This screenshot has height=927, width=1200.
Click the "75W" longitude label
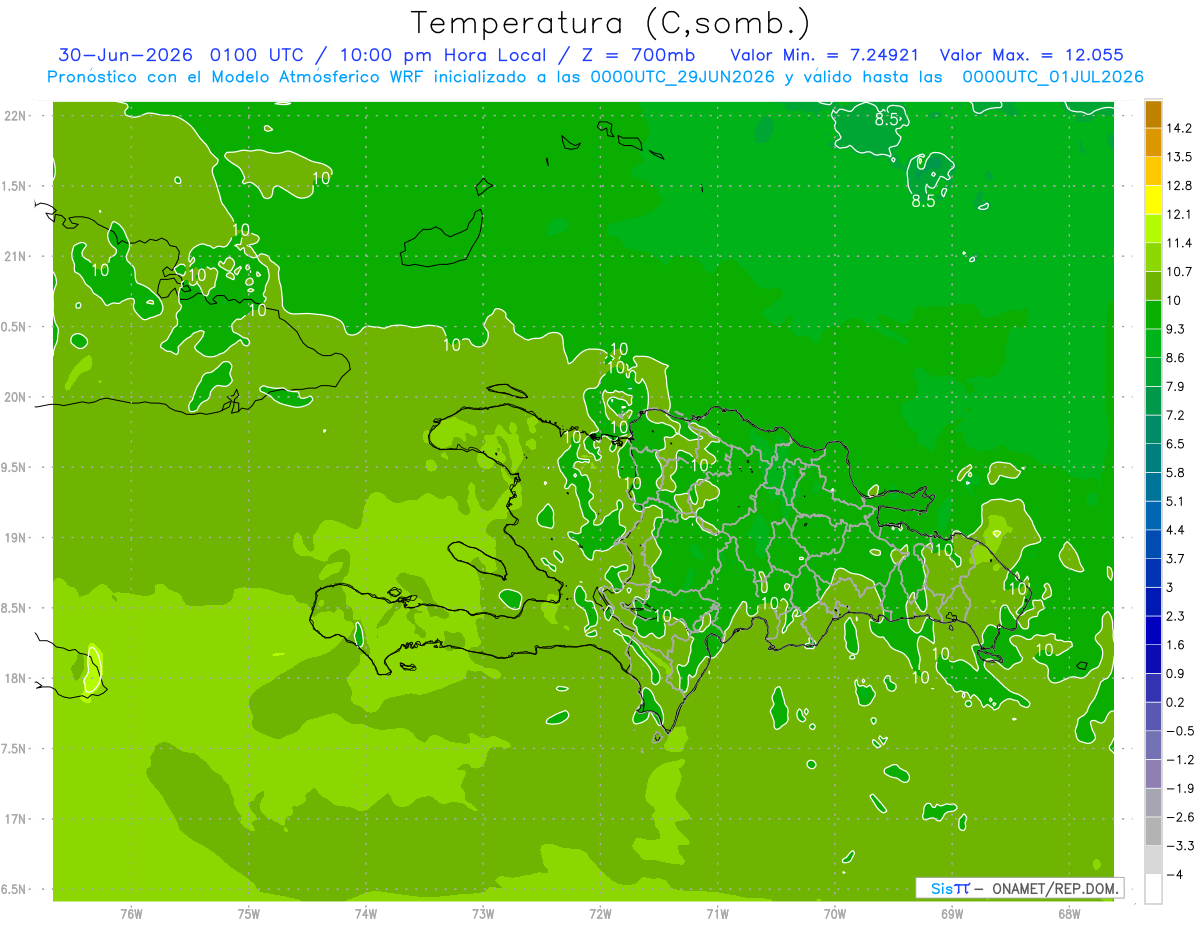point(249,914)
